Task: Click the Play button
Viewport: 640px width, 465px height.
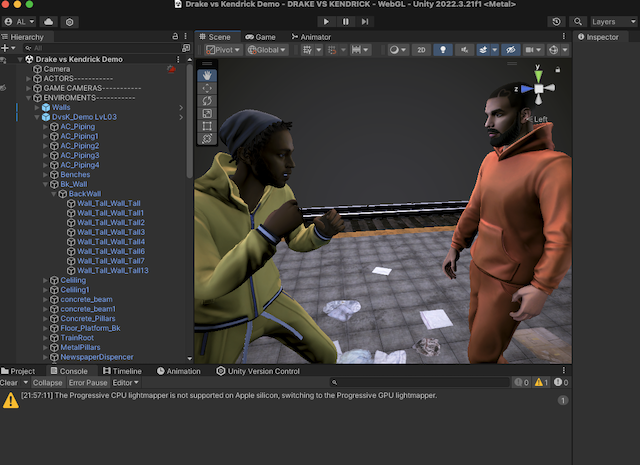Action: coord(326,21)
